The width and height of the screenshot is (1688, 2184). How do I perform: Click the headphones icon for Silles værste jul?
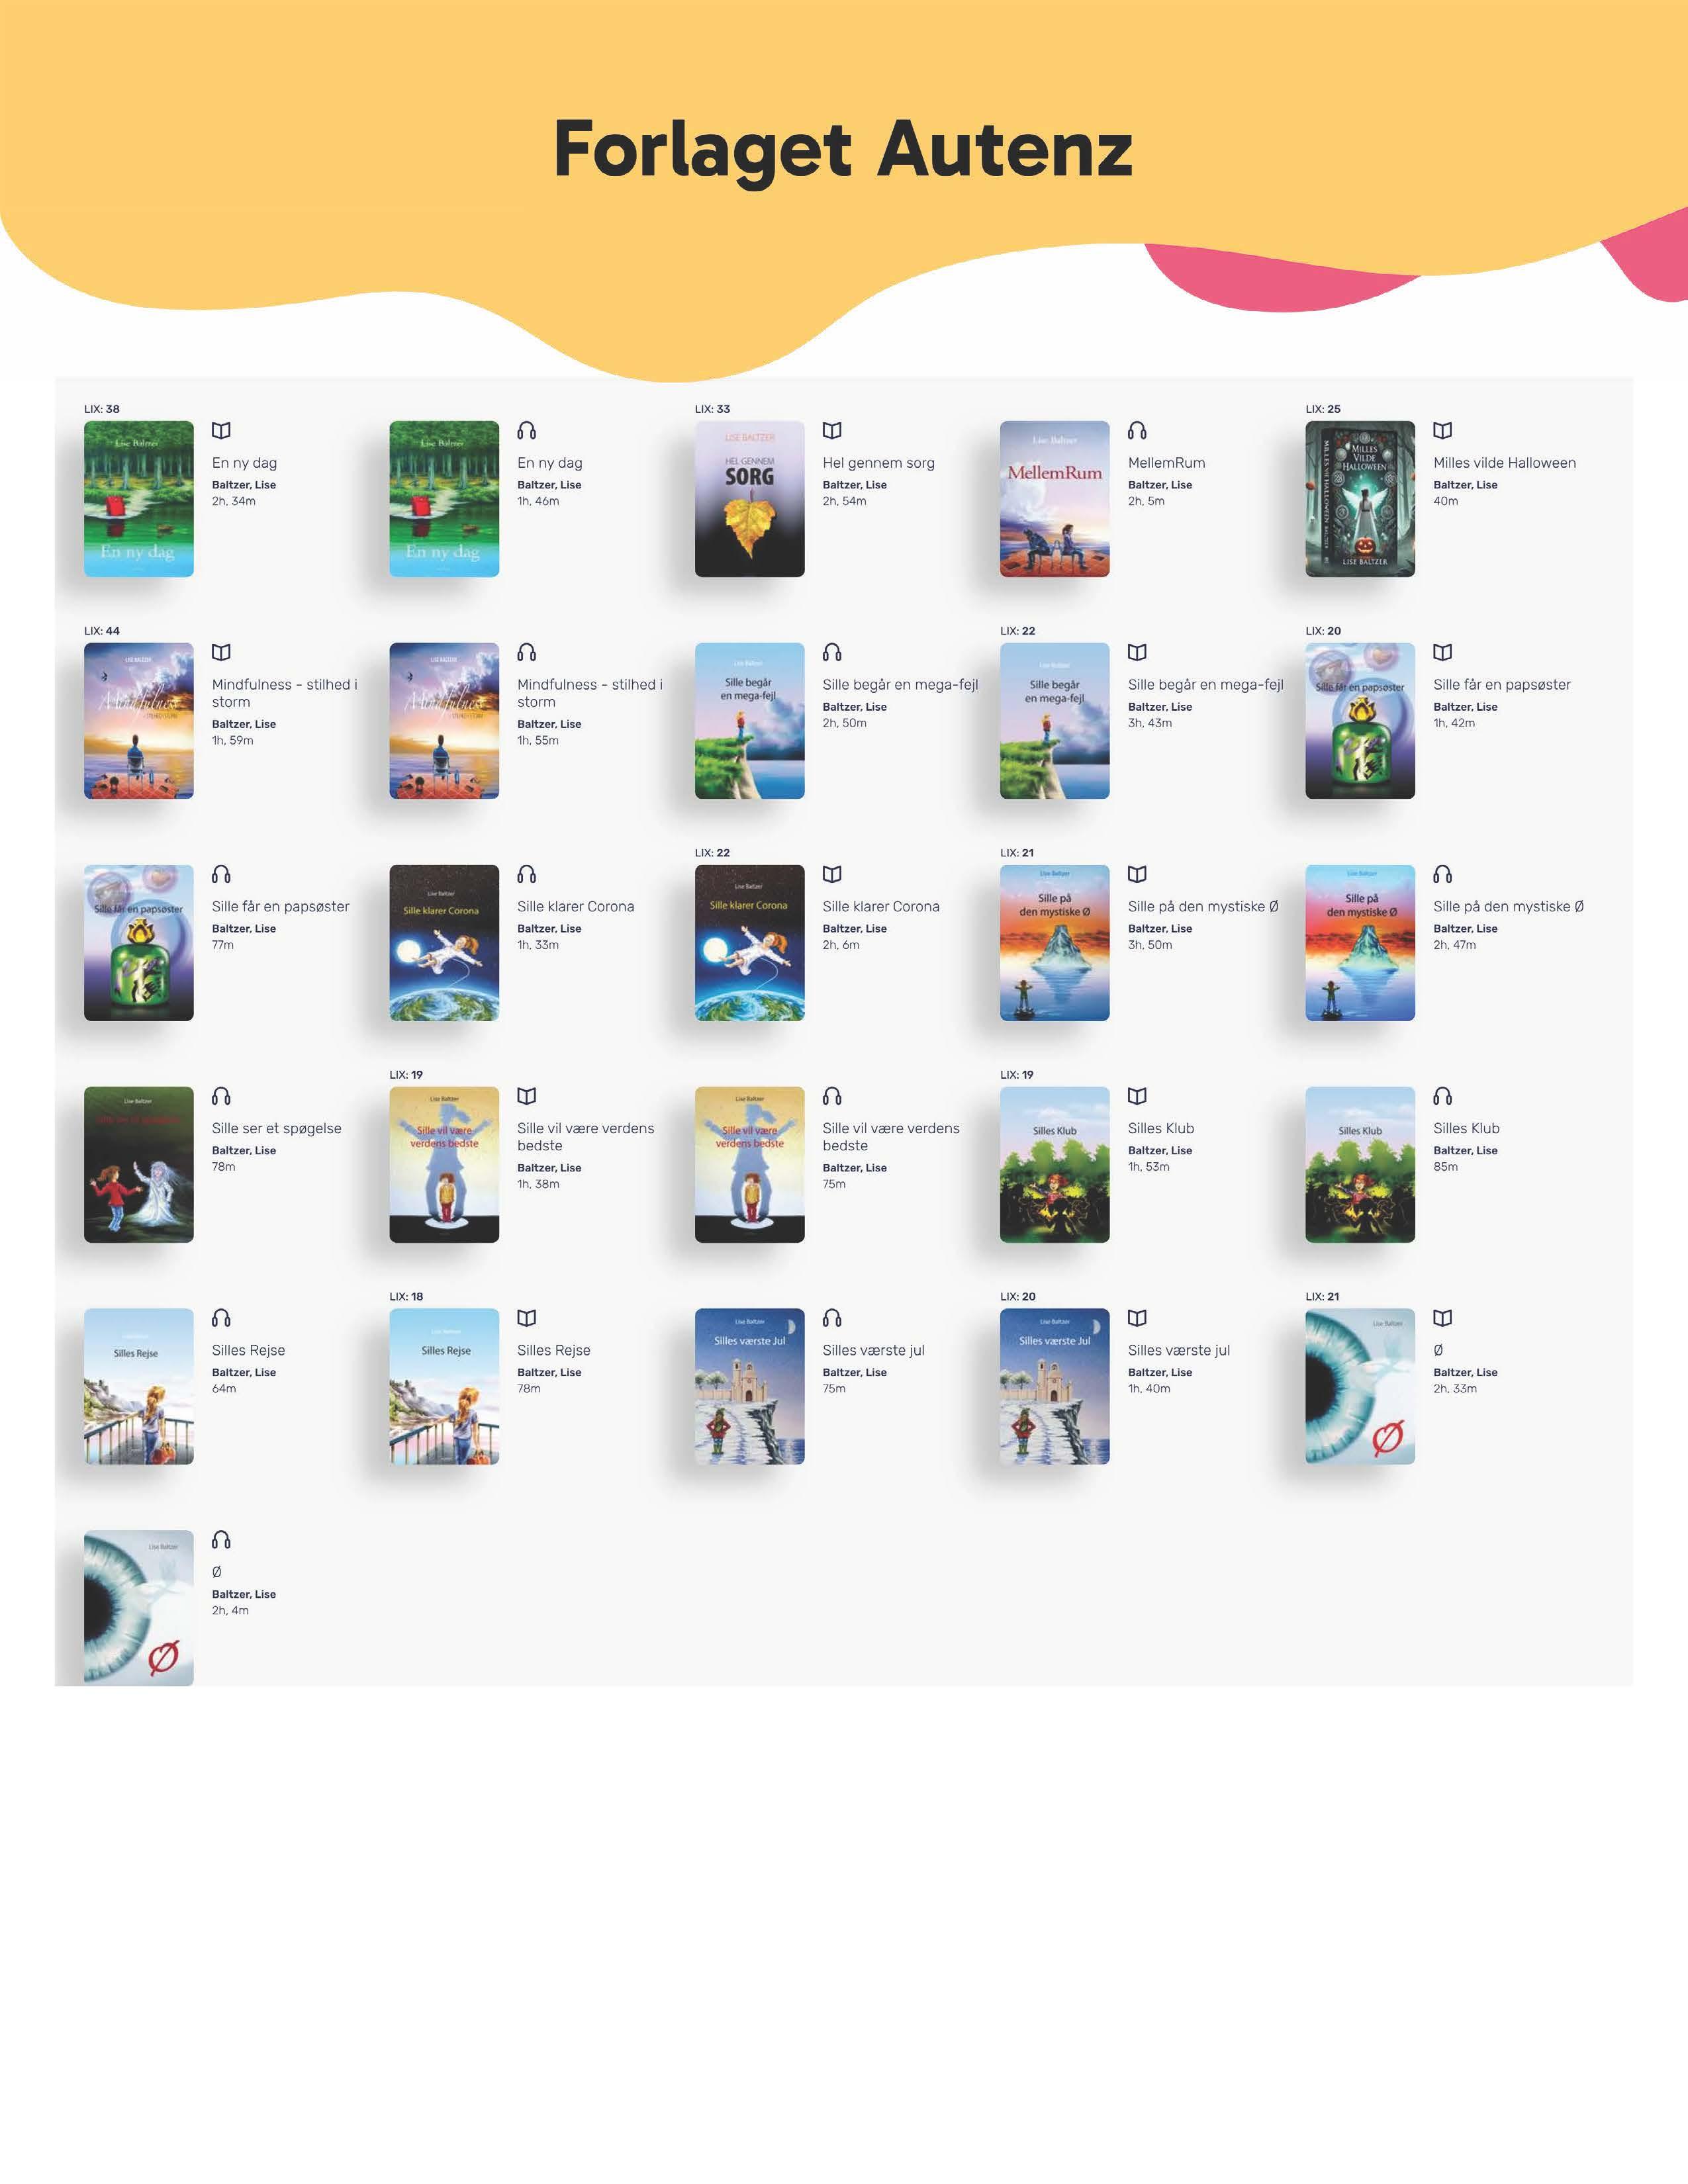click(x=832, y=1318)
